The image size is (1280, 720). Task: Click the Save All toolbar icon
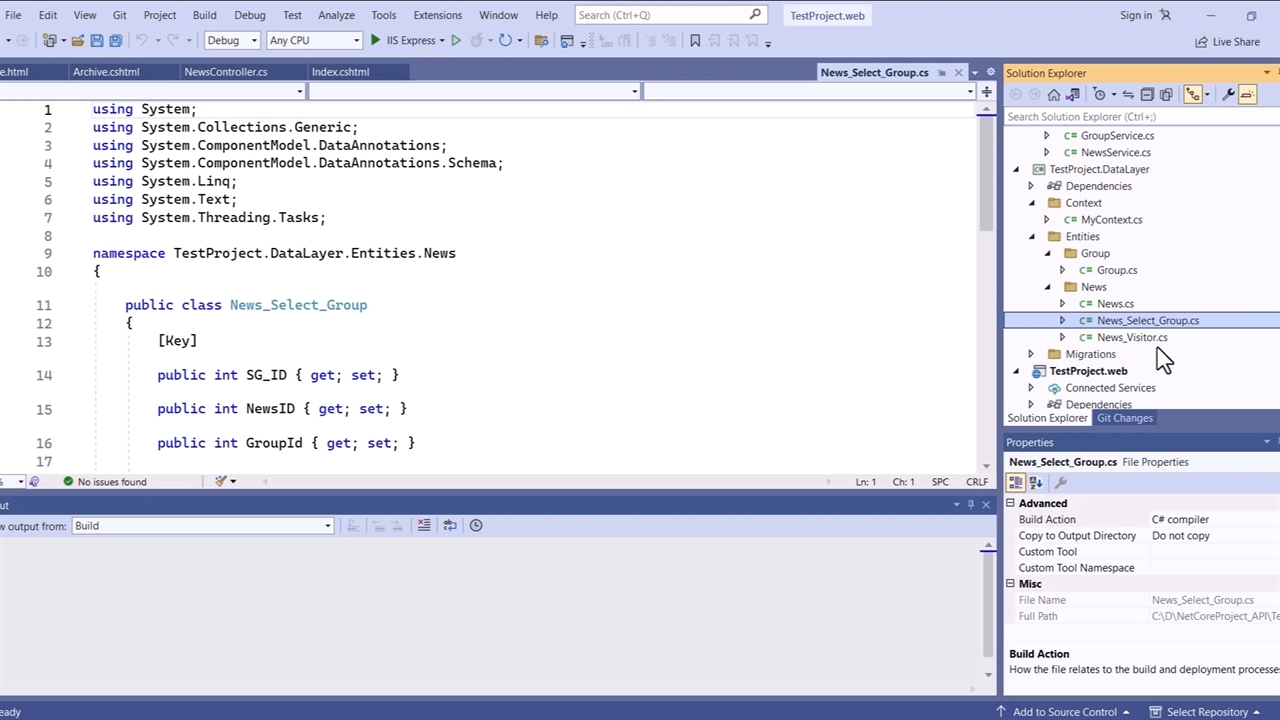[116, 41]
